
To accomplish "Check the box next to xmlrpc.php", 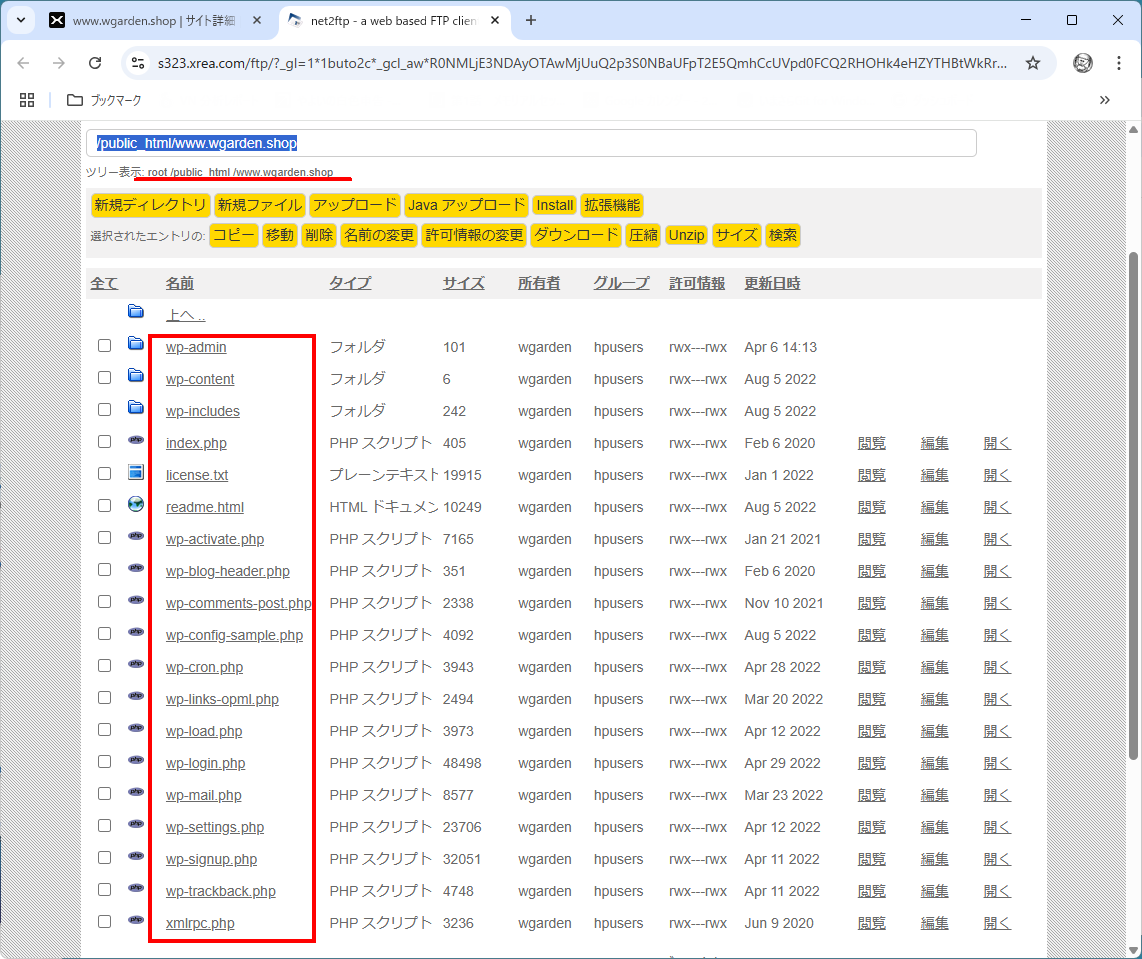I will click(104, 922).
